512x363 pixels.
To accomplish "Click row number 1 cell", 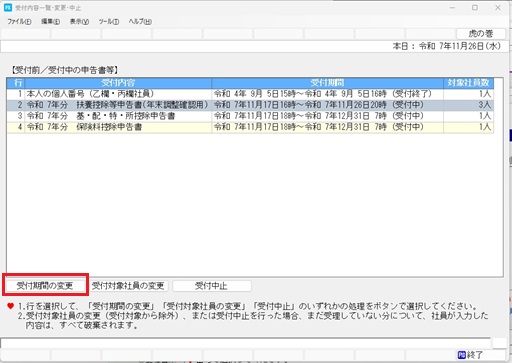I will coord(16,94).
